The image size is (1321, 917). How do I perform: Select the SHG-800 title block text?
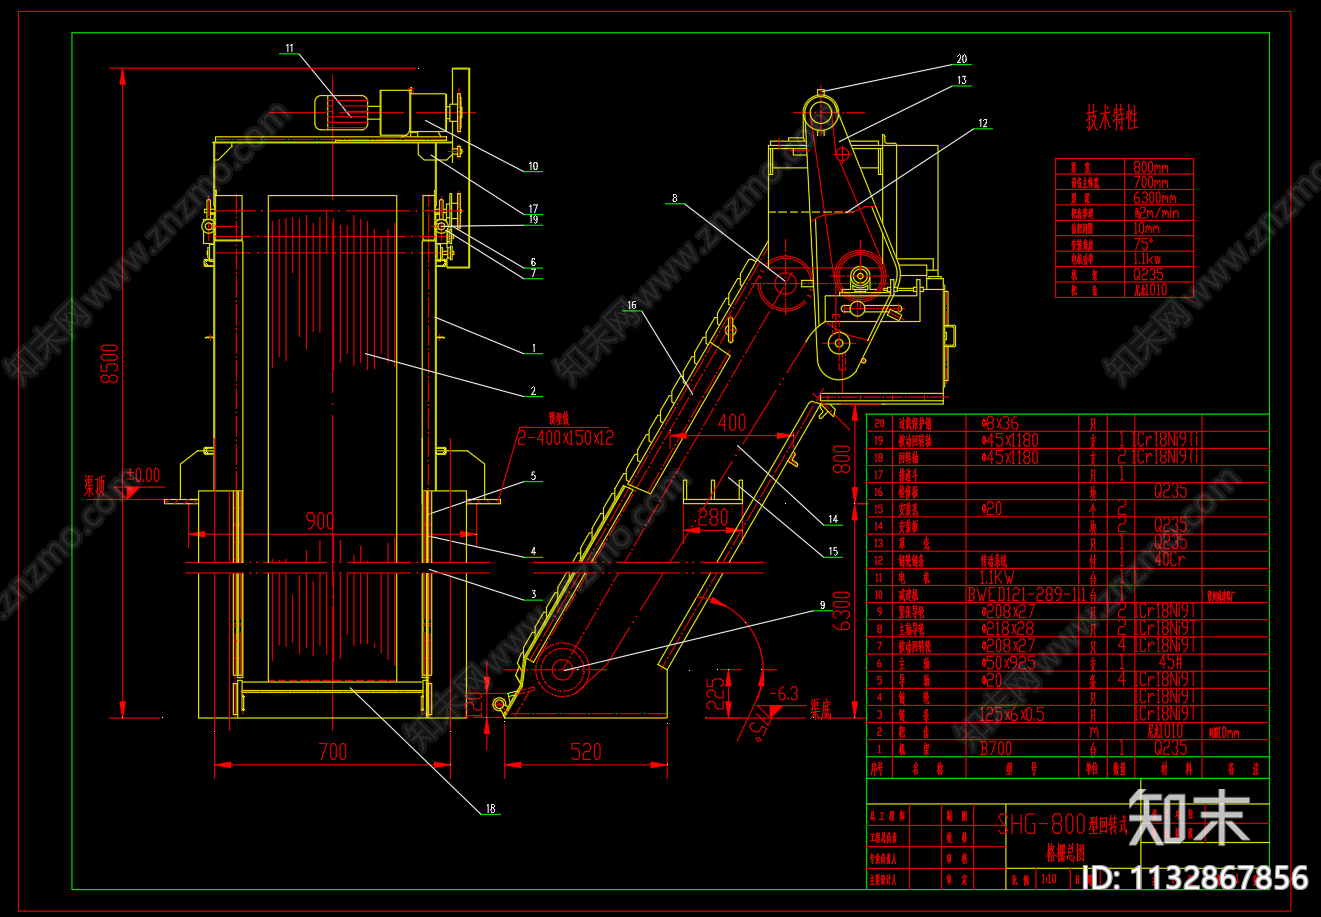tap(1041, 824)
